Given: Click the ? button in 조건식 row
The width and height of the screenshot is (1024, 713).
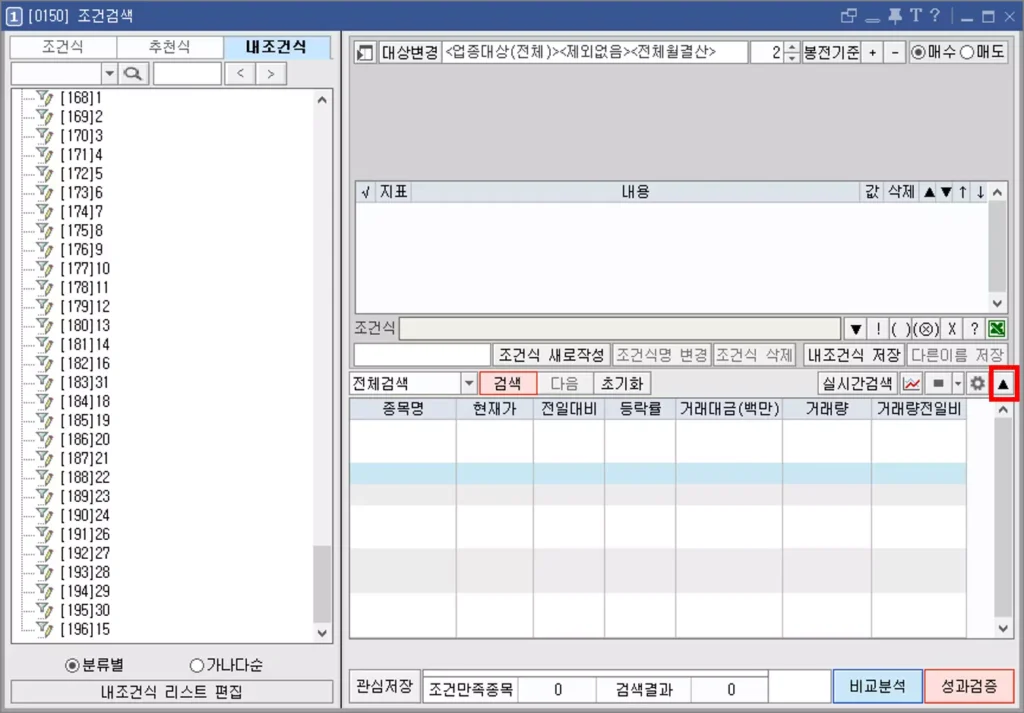Looking at the screenshot, I should pyautogui.click(x=974, y=328).
